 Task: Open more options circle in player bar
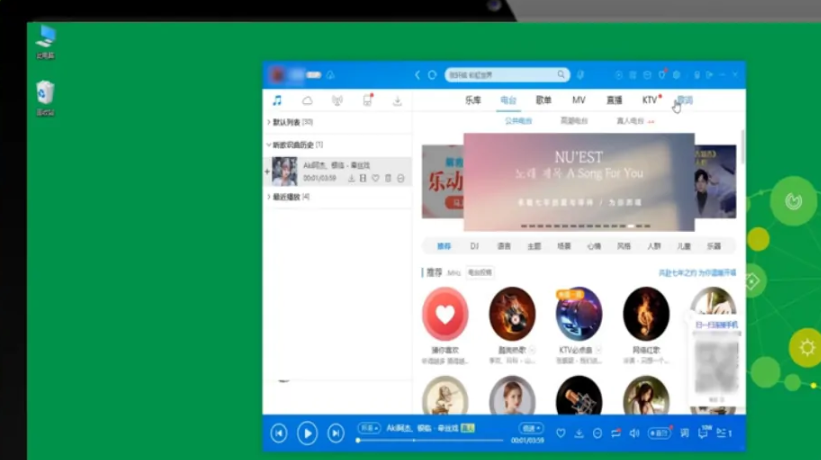pos(597,433)
